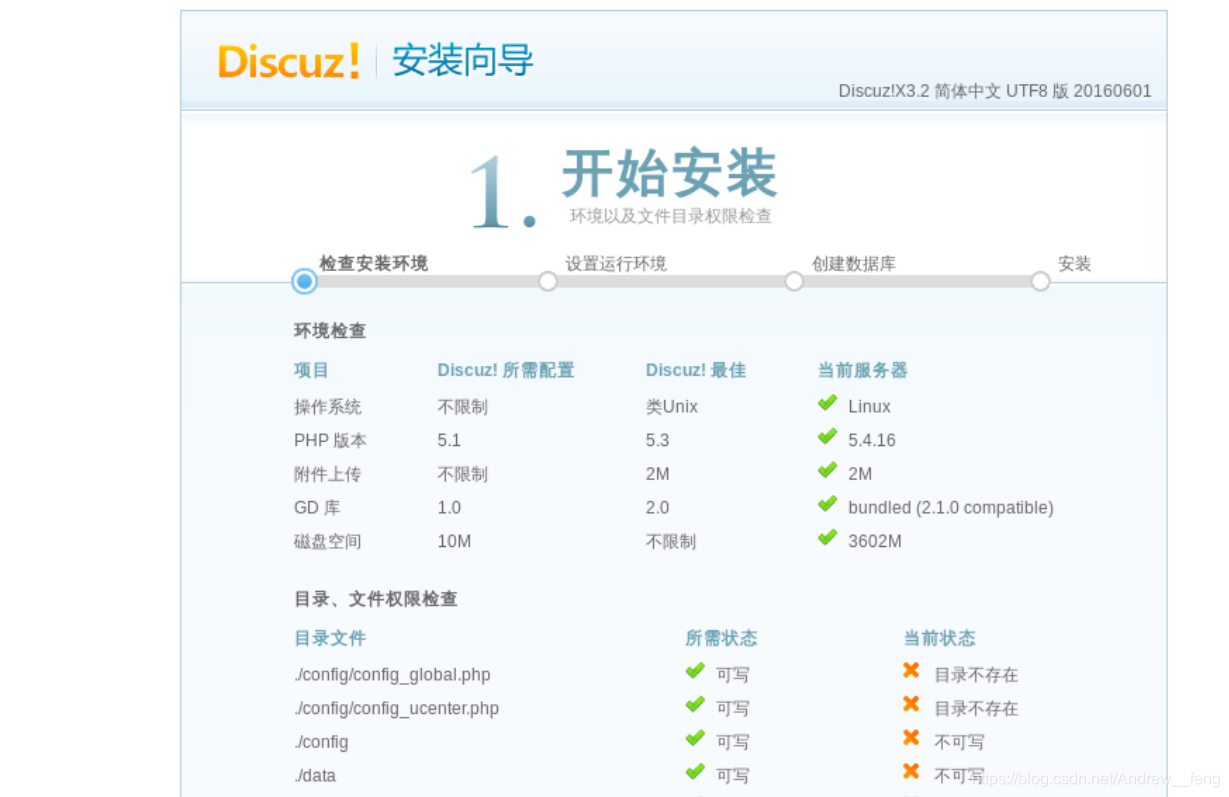Click the required-status check for ./data
Screen dimensions: 1229x797
tap(695, 772)
